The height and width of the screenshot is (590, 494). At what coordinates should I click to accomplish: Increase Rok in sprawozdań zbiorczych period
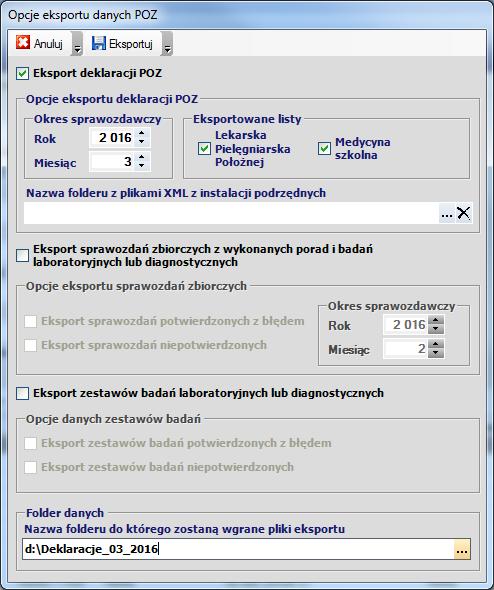click(436, 320)
